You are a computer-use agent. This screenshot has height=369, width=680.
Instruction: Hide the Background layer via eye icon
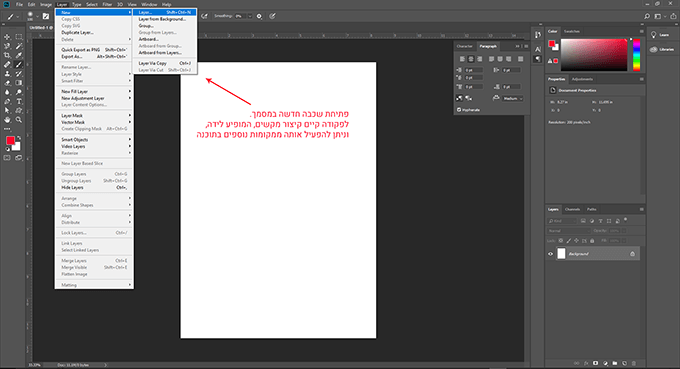click(550, 254)
